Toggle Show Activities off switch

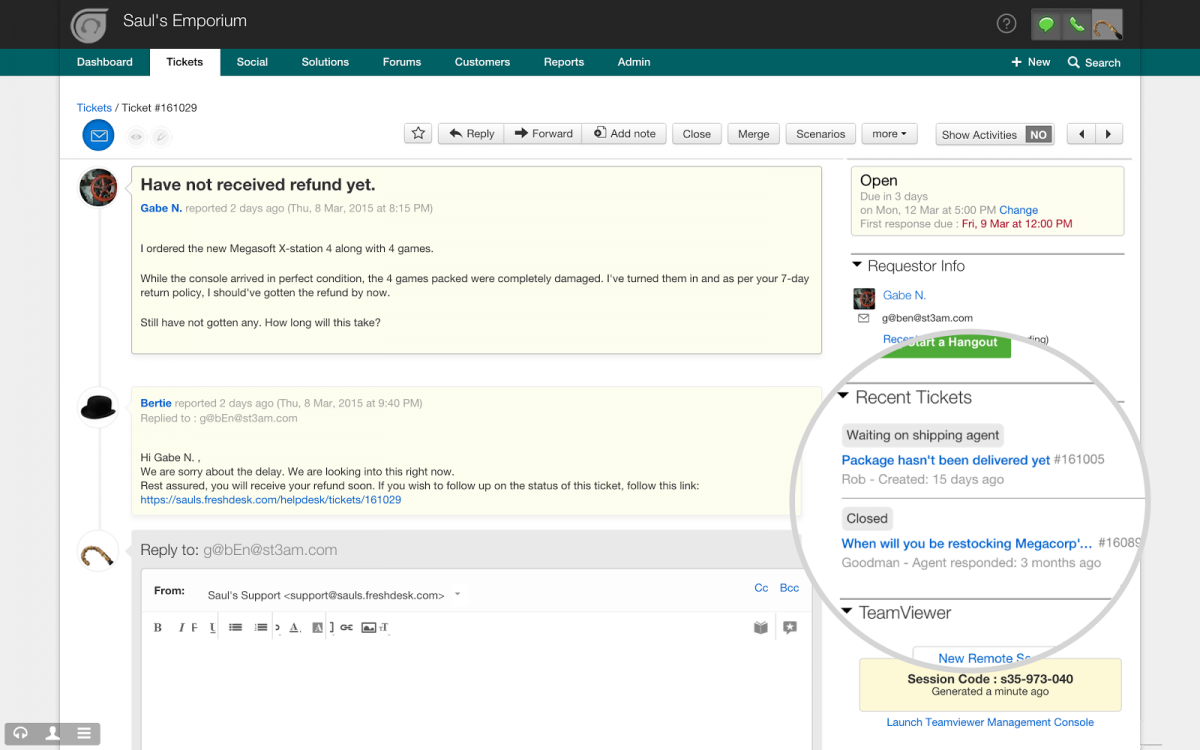click(x=1039, y=133)
